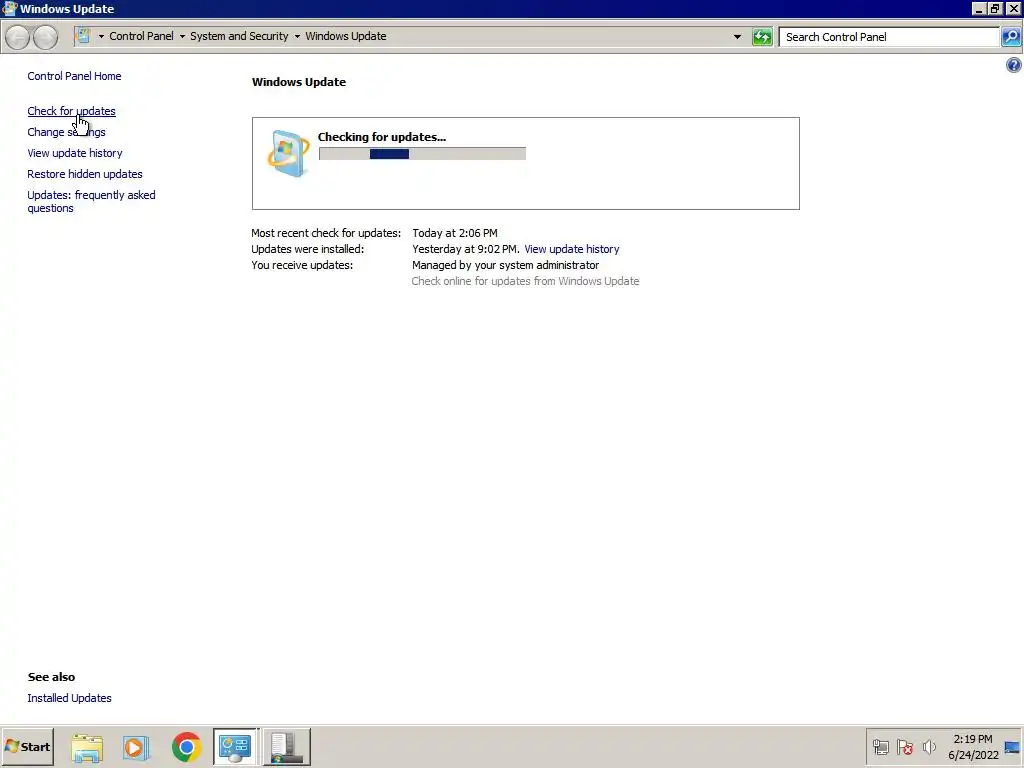This screenshot has width=1024, height=768.
Task: Click the See also heading
Action: [x=52, y=677]
